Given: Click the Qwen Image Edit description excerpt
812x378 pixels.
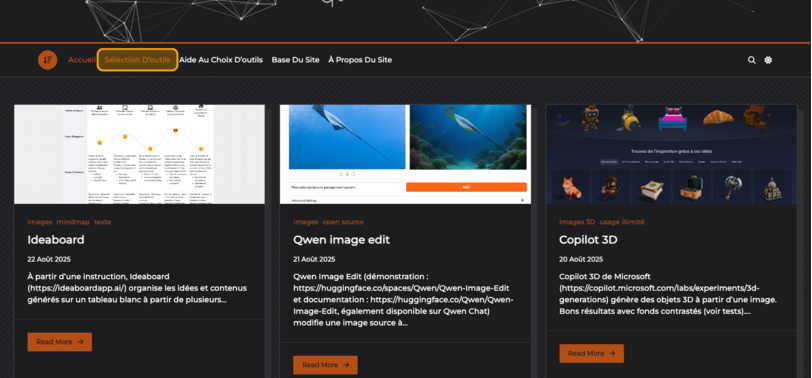Looking at the screenshot, I should click(x=403, y=300).
